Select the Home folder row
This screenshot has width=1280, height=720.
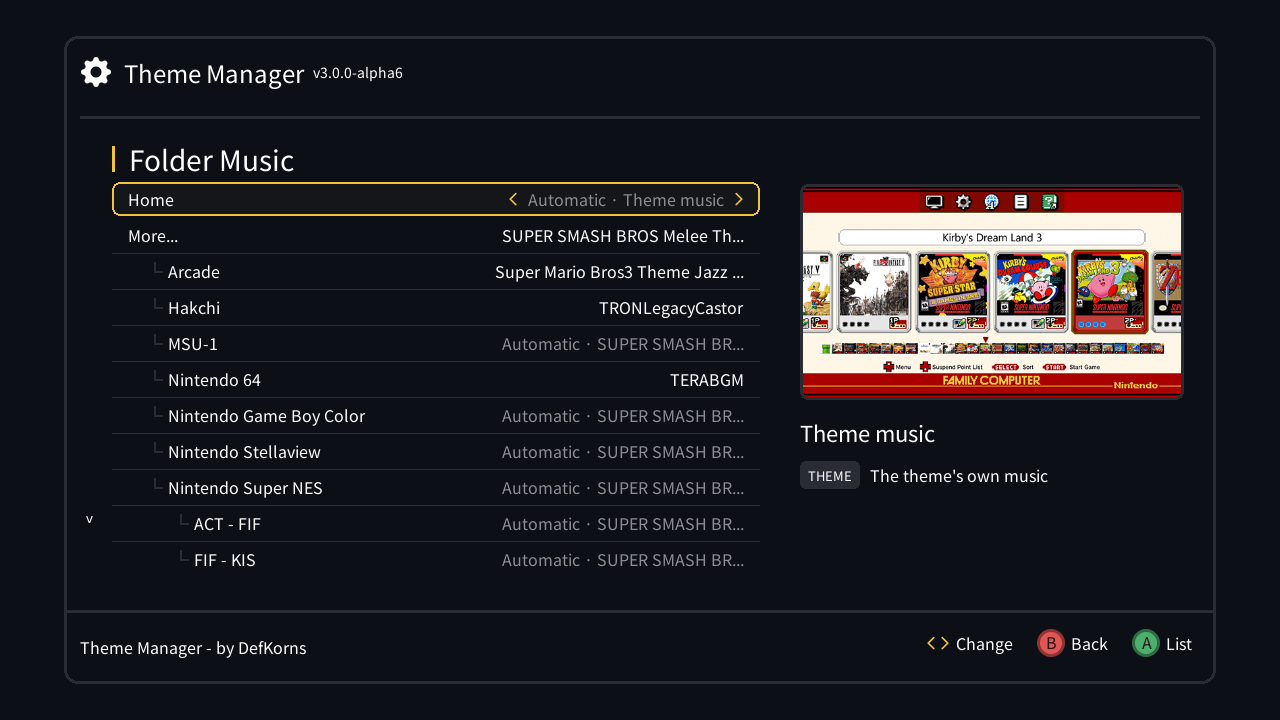(436, 199)
